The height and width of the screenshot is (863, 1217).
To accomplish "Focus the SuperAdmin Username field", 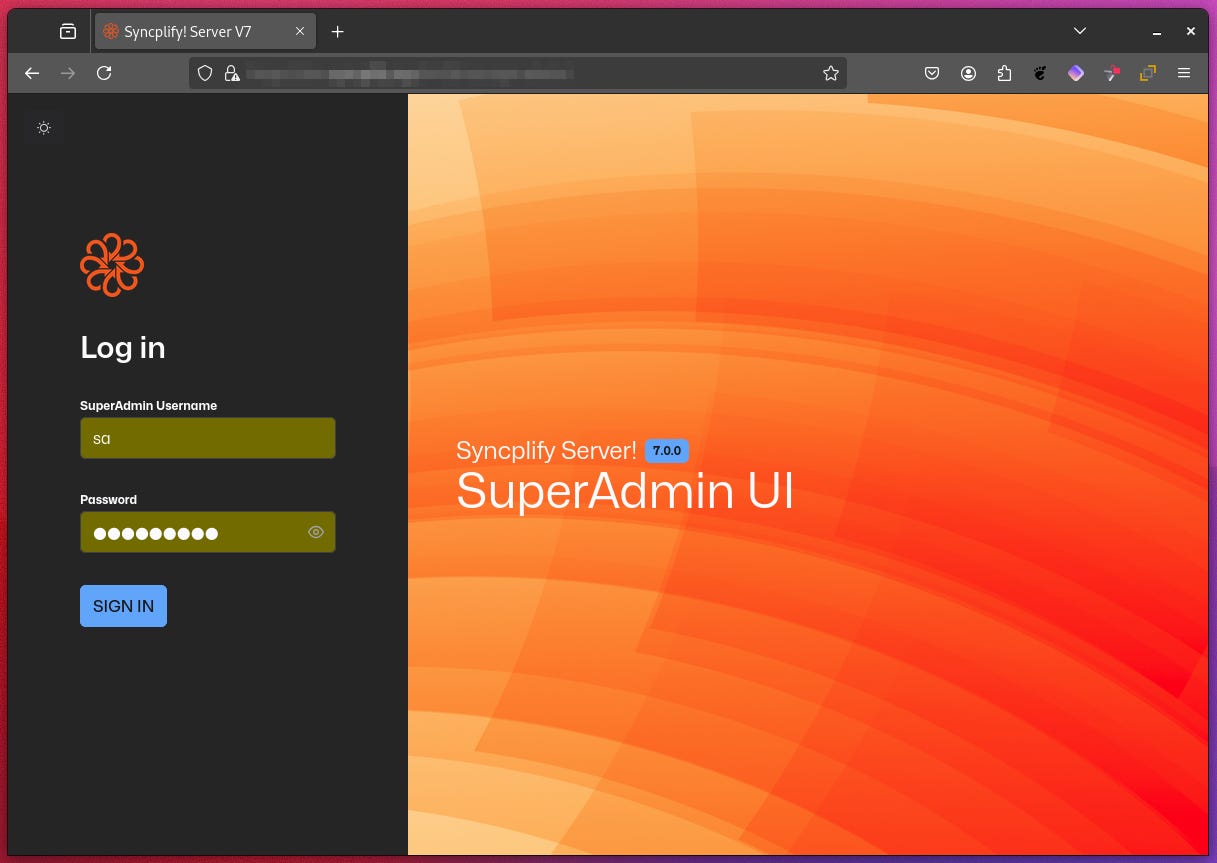I will tap(208, 438).
